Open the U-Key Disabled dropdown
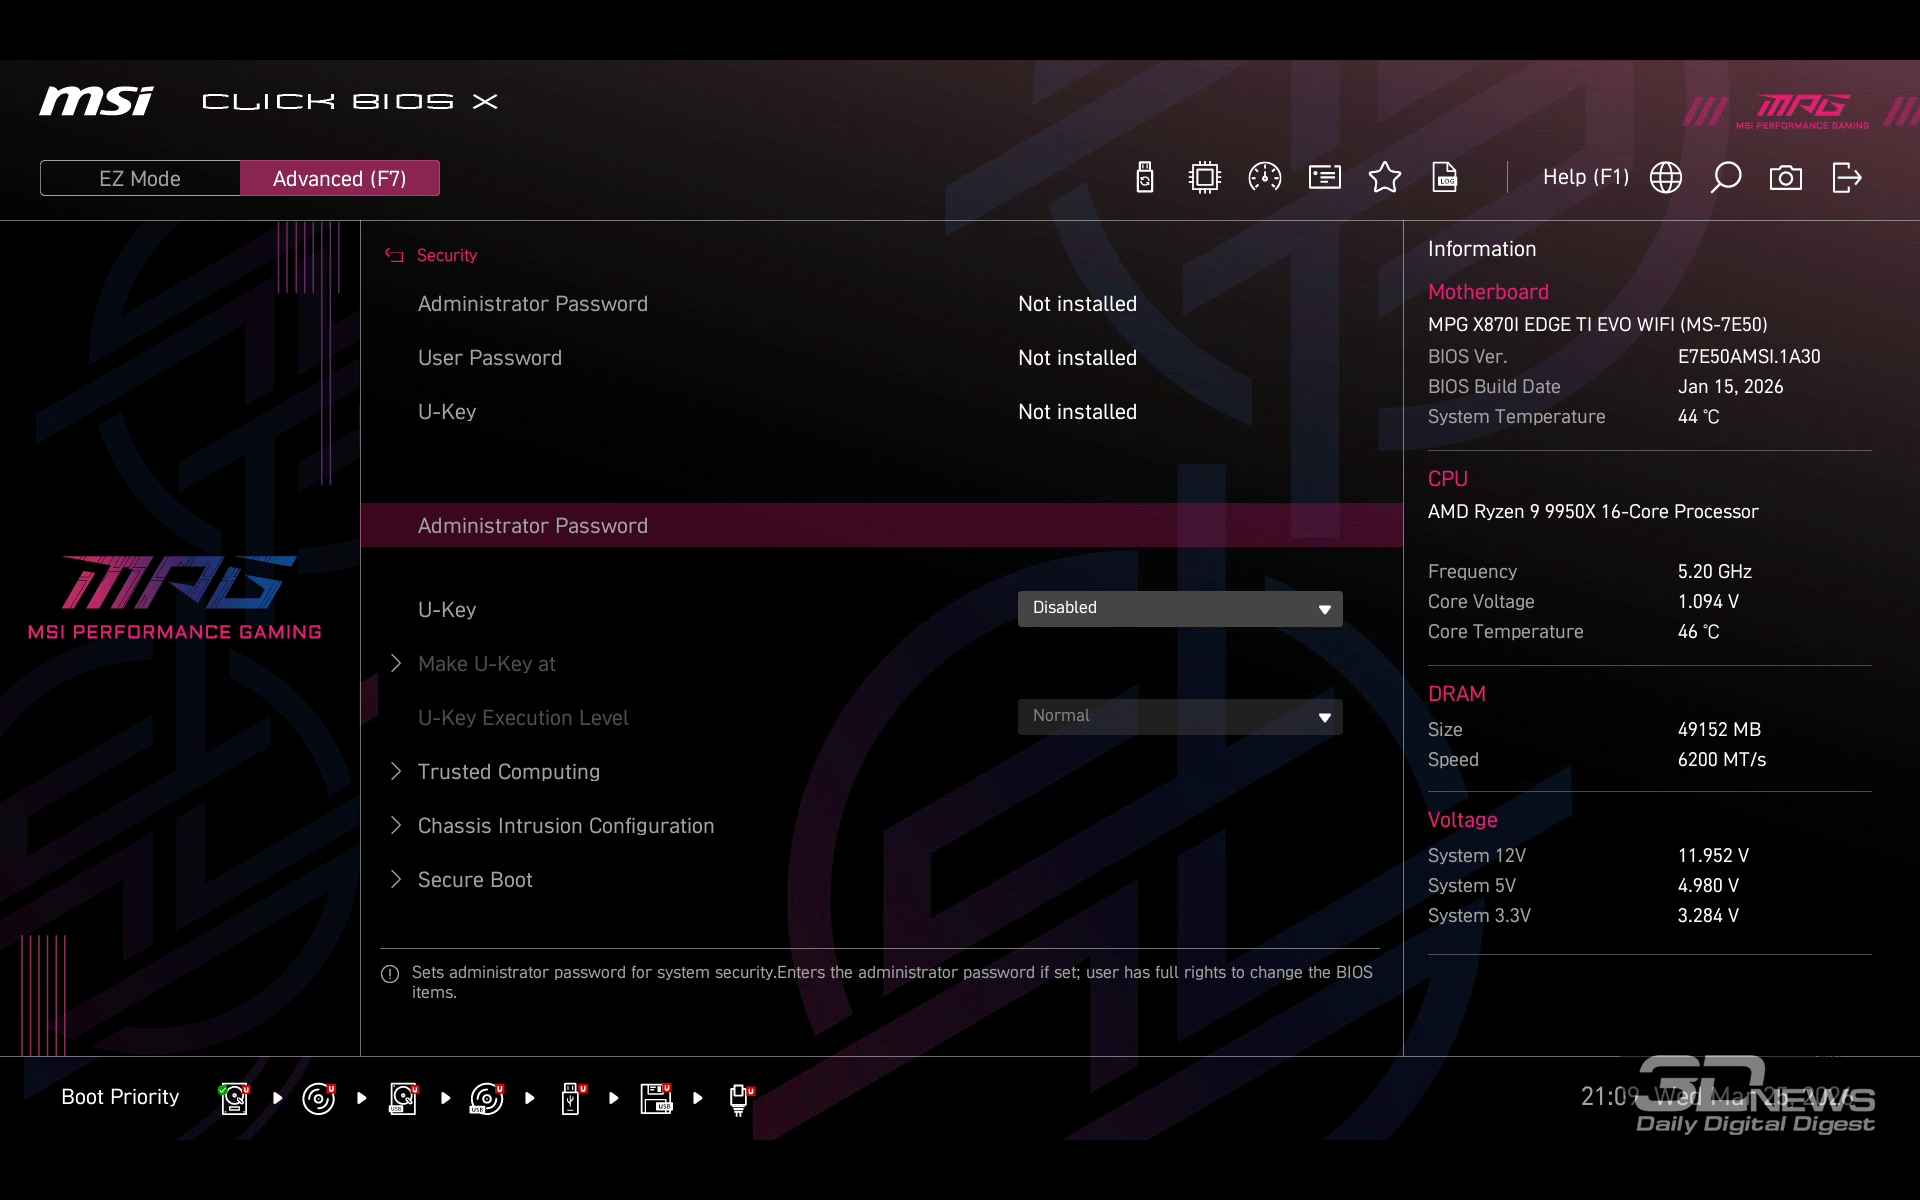 tap(1180, 609)
